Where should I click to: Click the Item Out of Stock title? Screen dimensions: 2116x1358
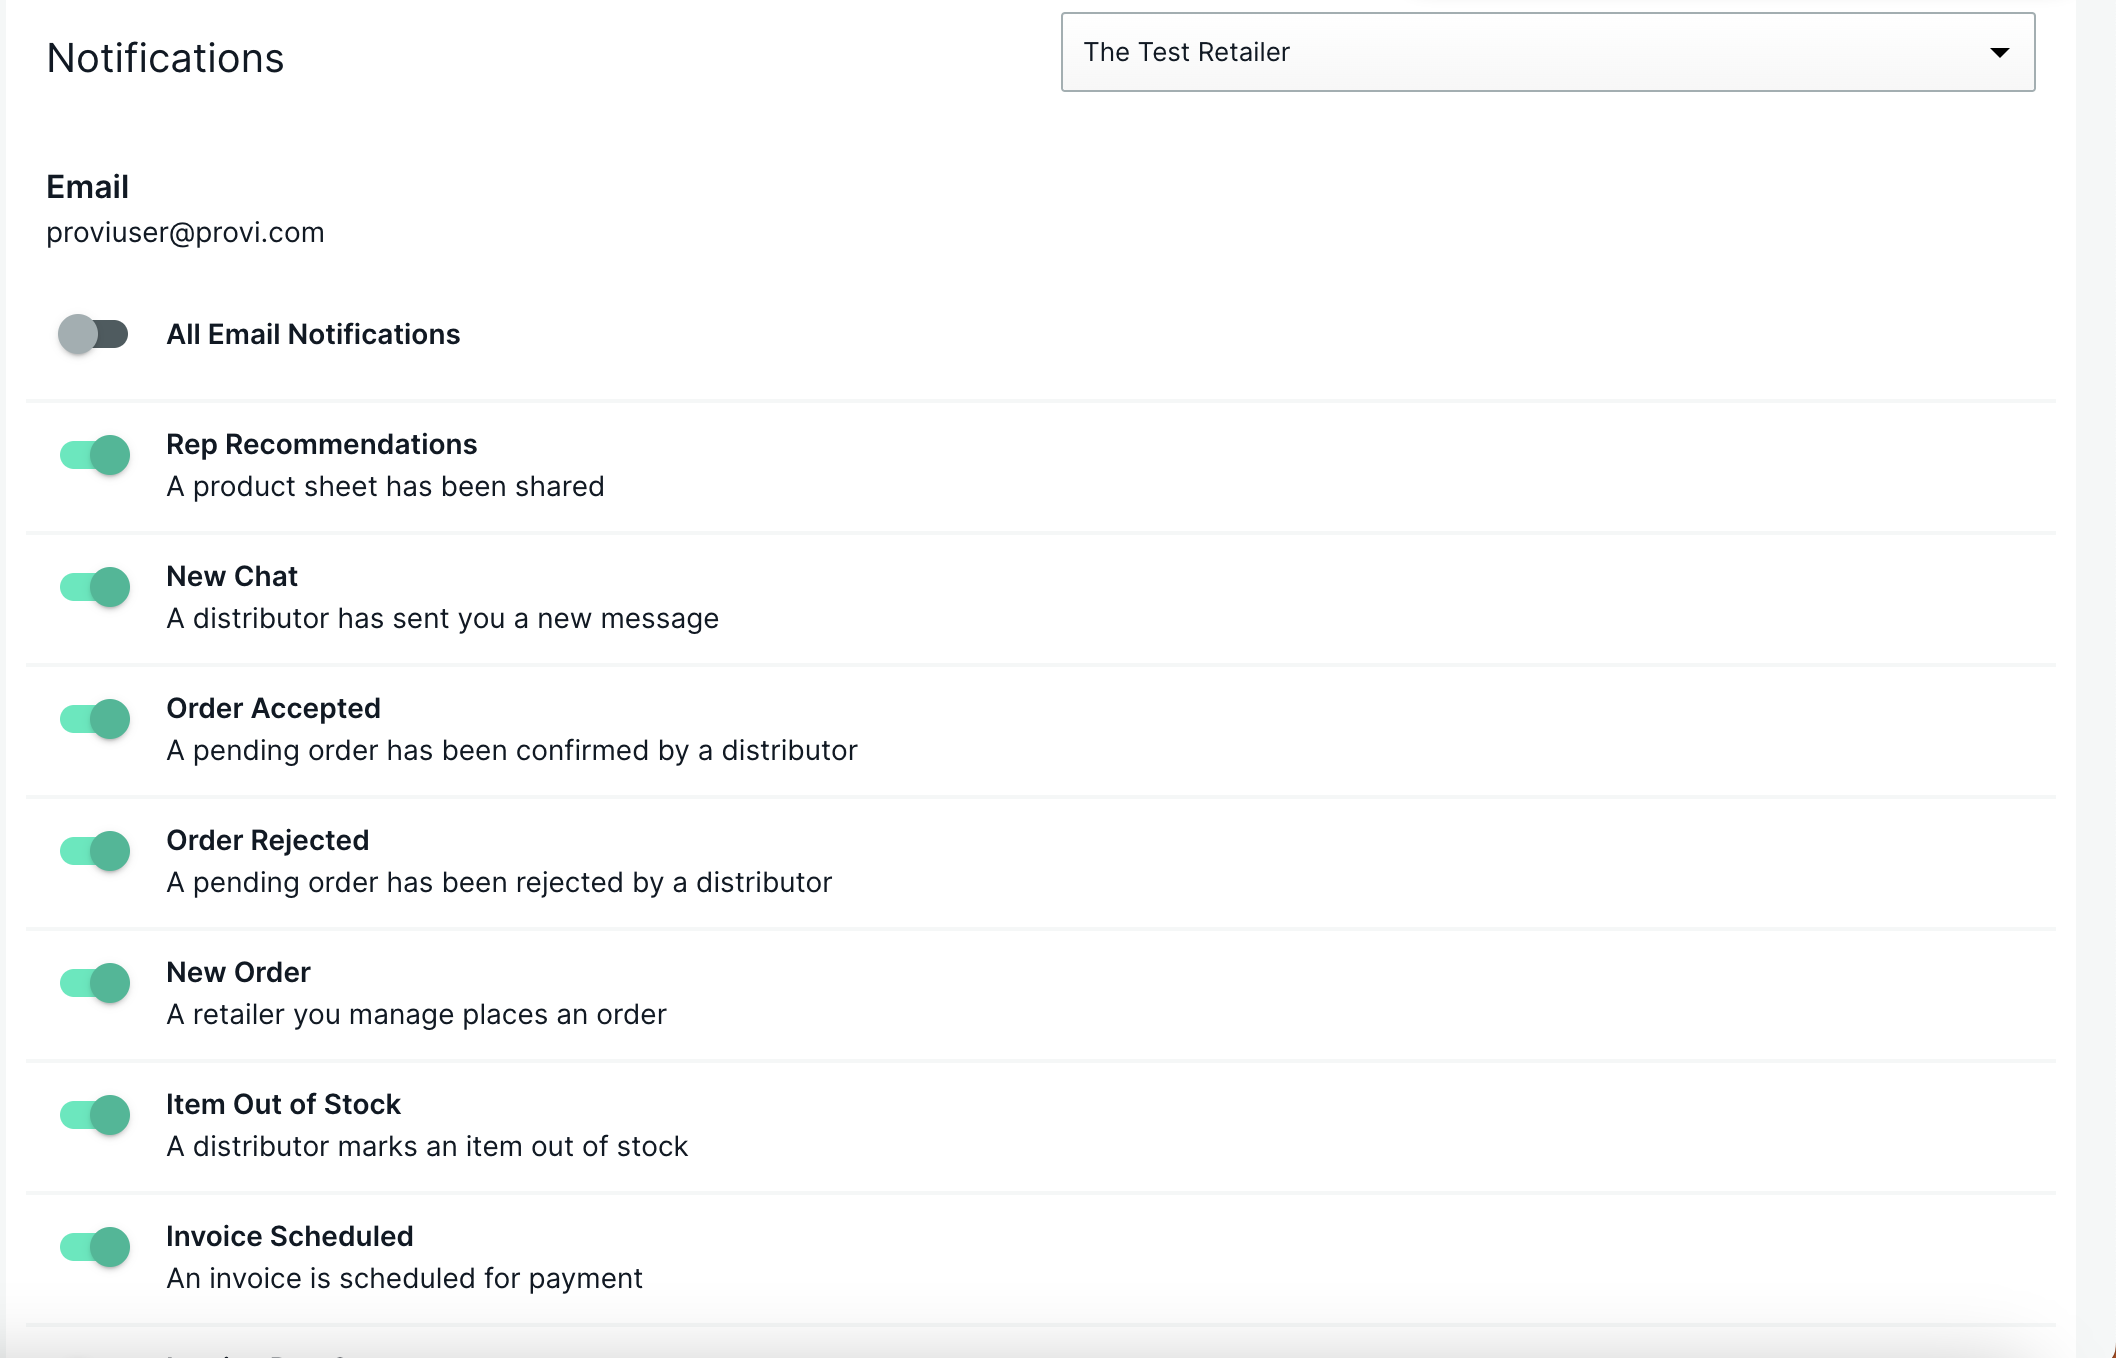[x=283, y=1104]
